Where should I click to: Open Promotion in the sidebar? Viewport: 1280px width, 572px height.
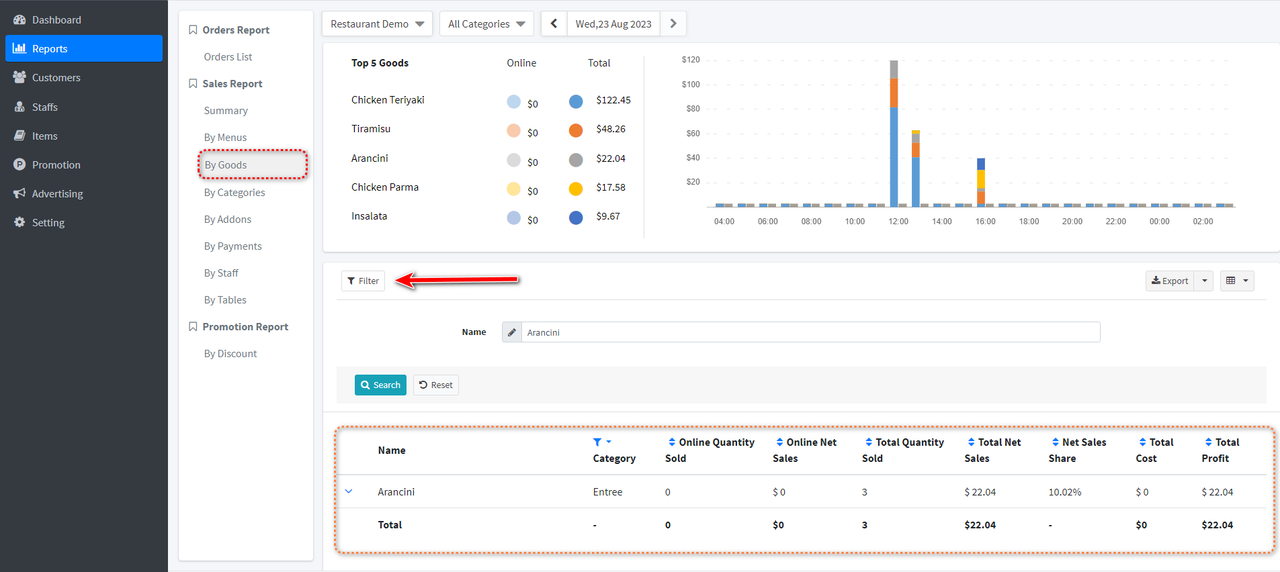83,165
